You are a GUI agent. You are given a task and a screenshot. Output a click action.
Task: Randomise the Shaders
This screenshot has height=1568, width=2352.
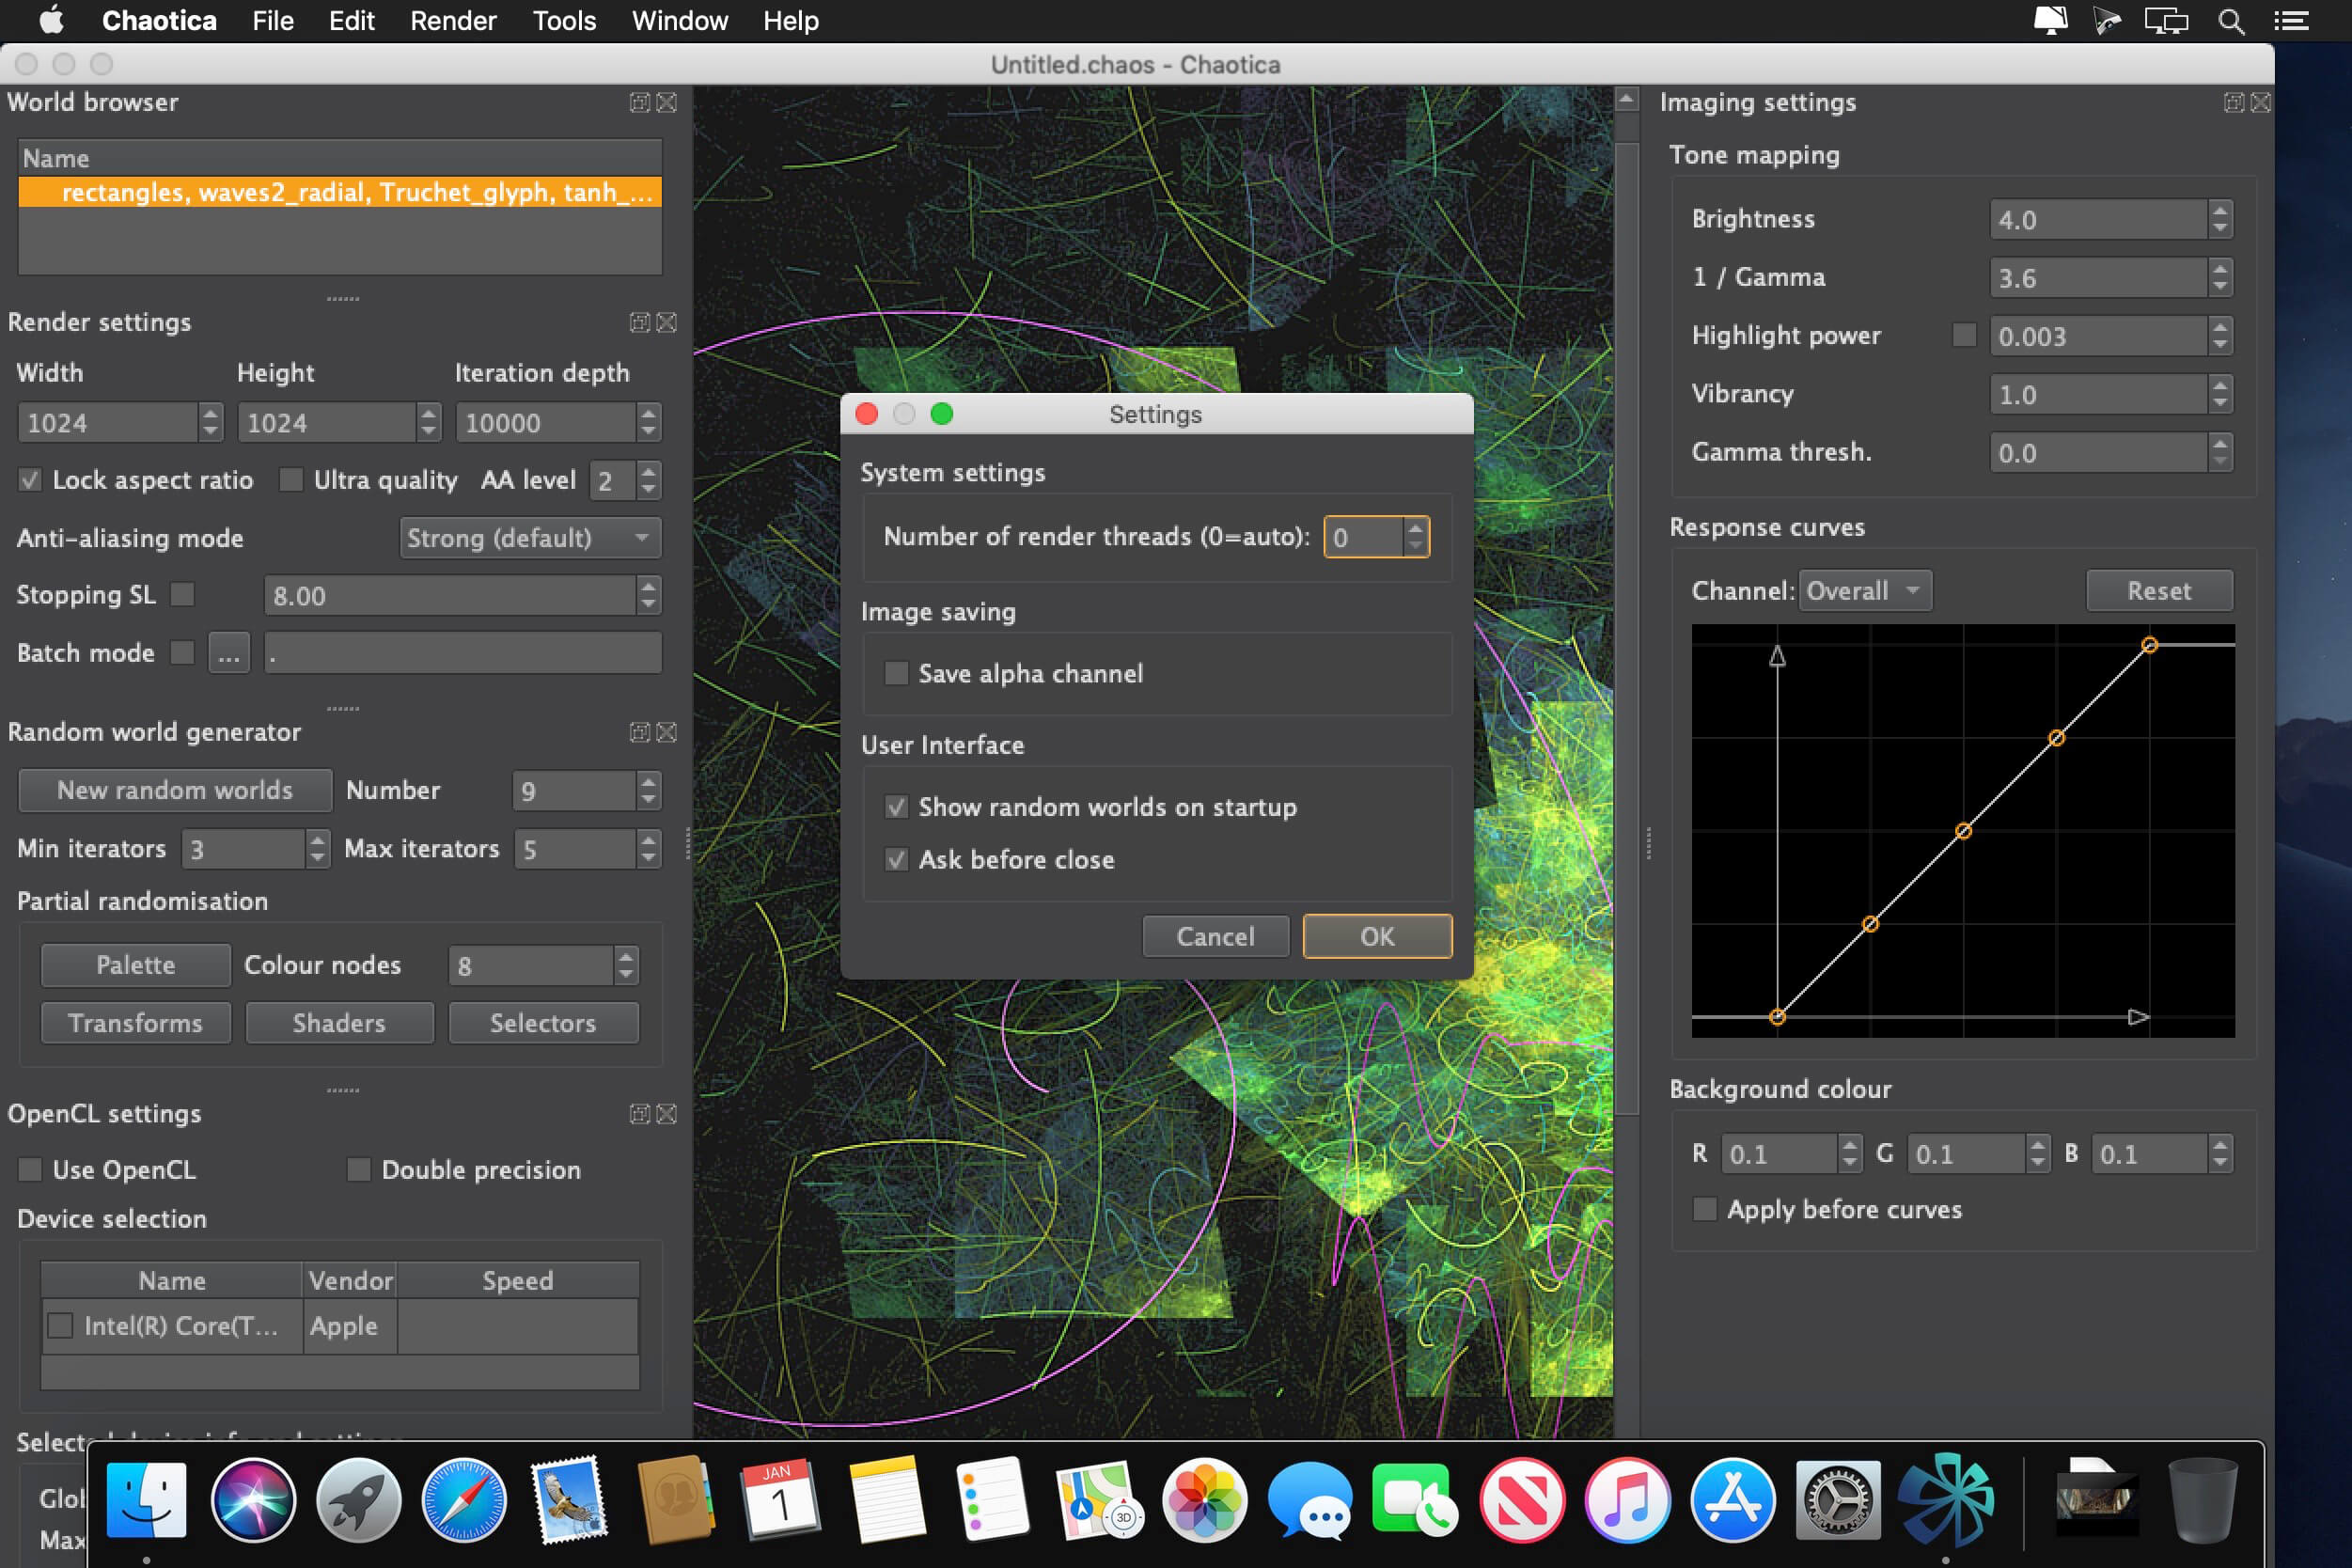coord(339,1023)
